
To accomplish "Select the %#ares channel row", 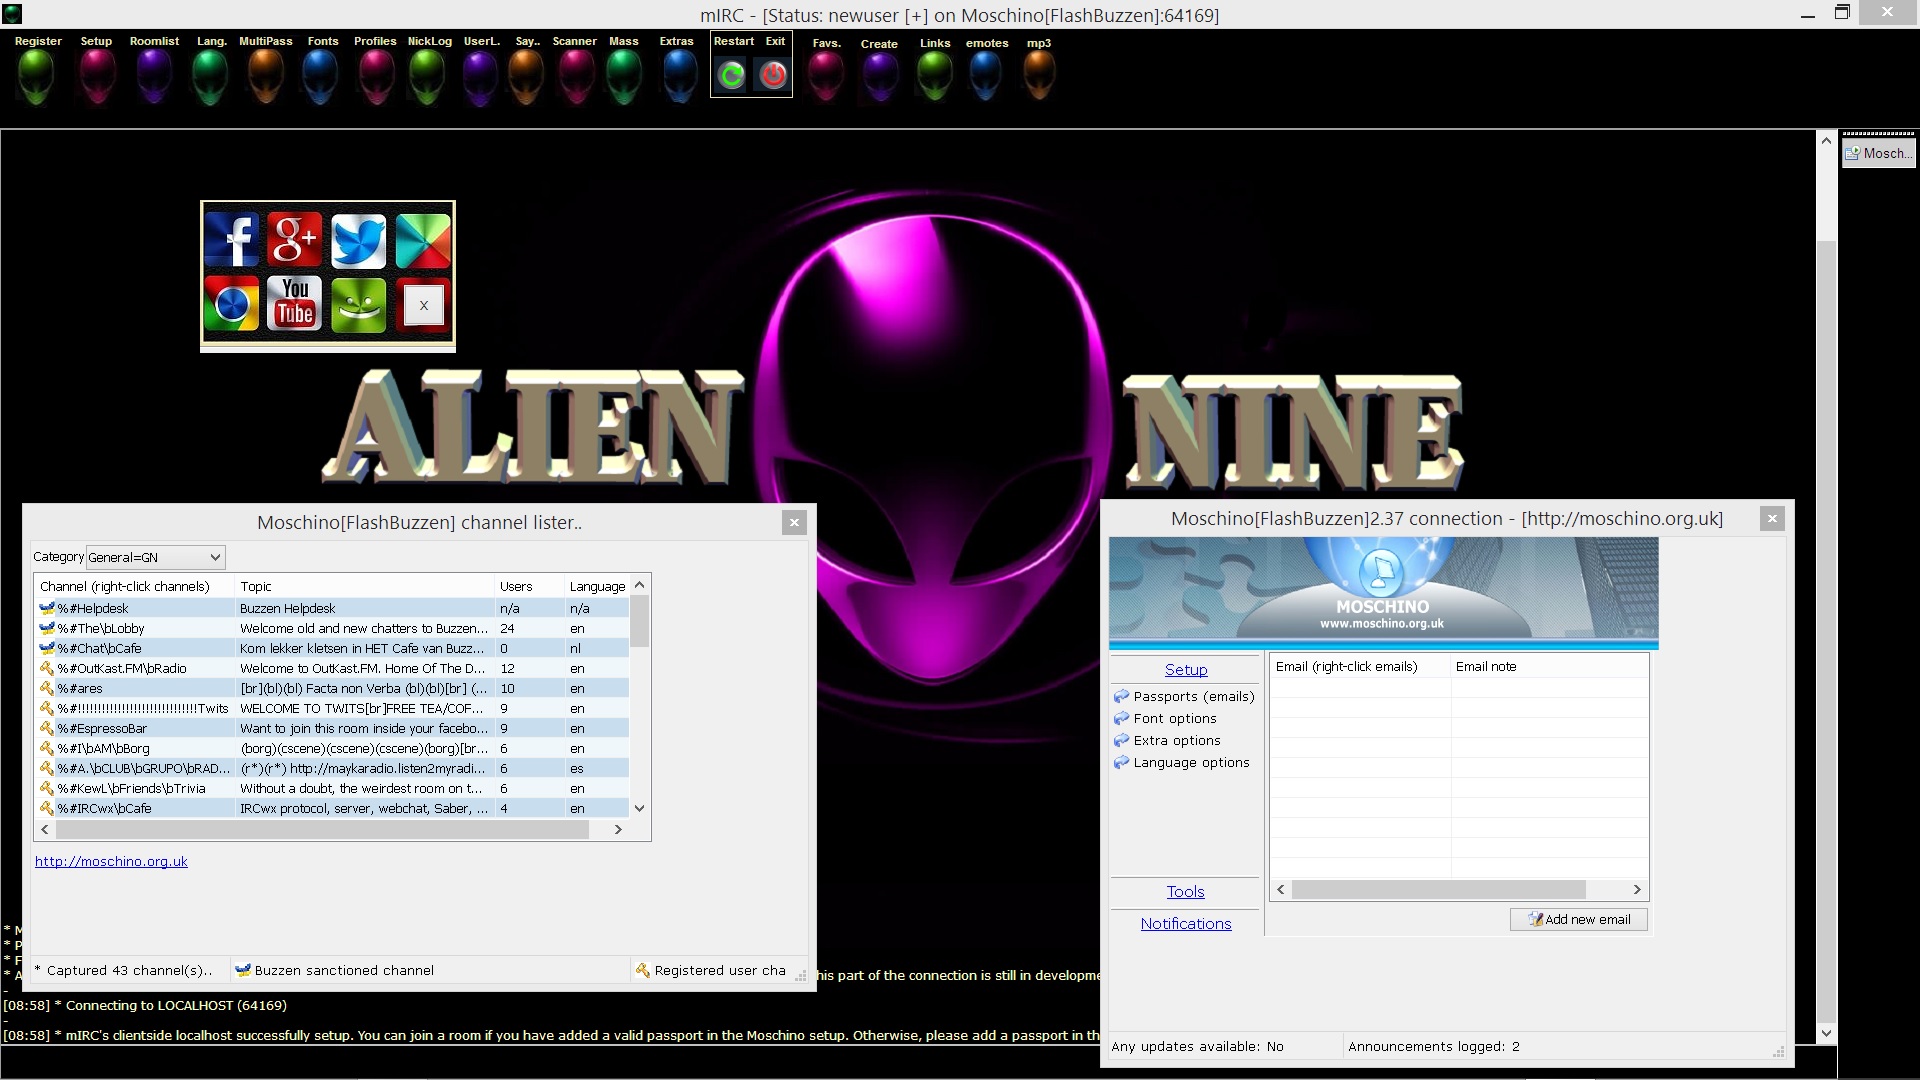I will tap(333, 688).
